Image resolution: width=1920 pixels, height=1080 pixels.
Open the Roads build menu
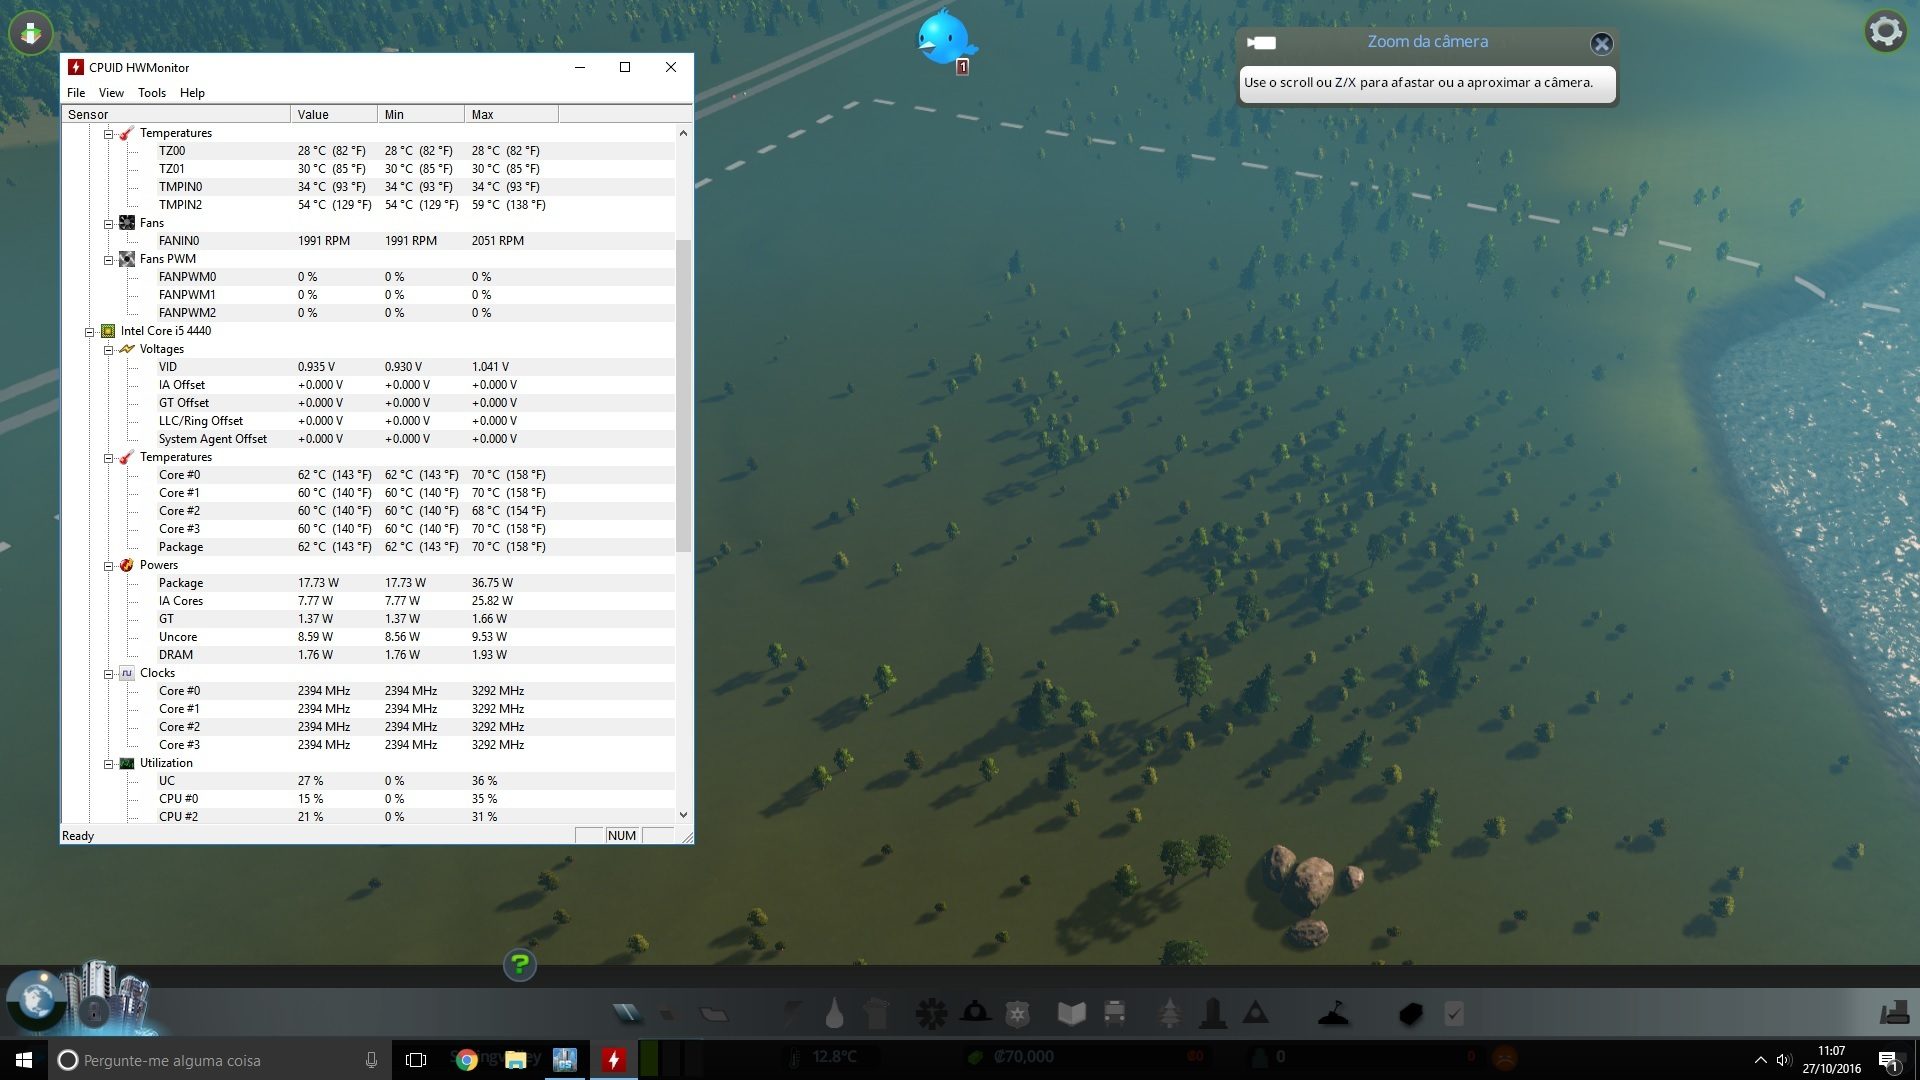[627, 1014]
